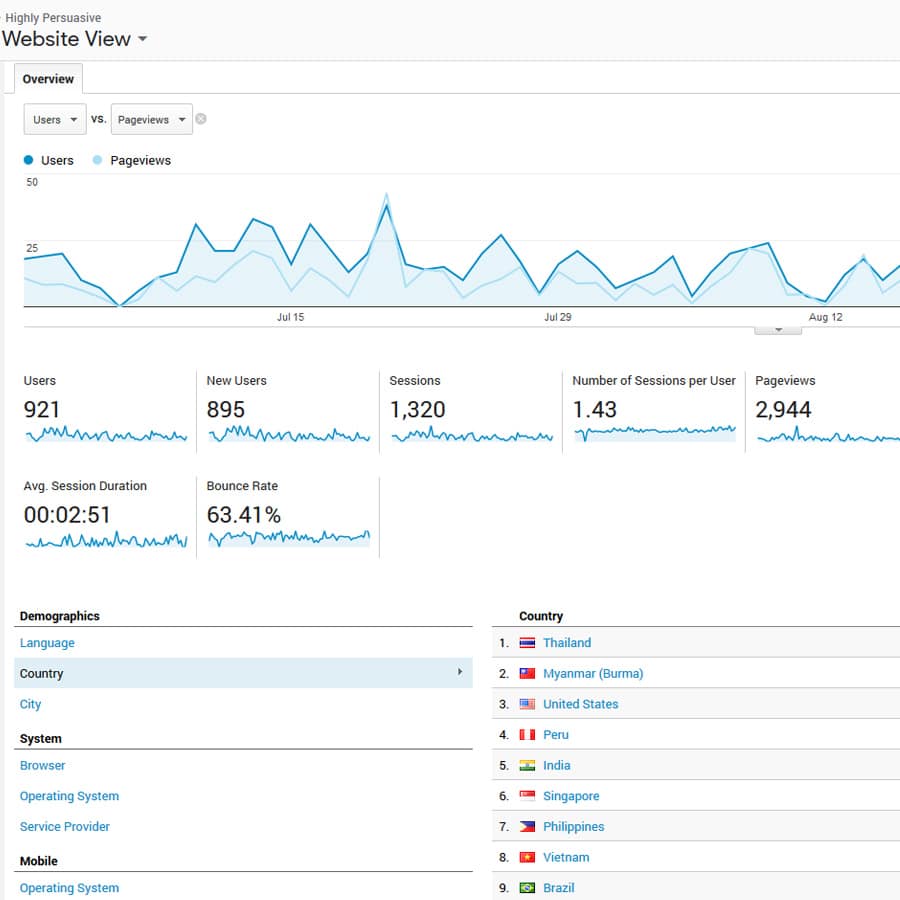The height and width of the screenshot is (900, 900).
Task: Click the United States country link
Action: click(581, 704)
